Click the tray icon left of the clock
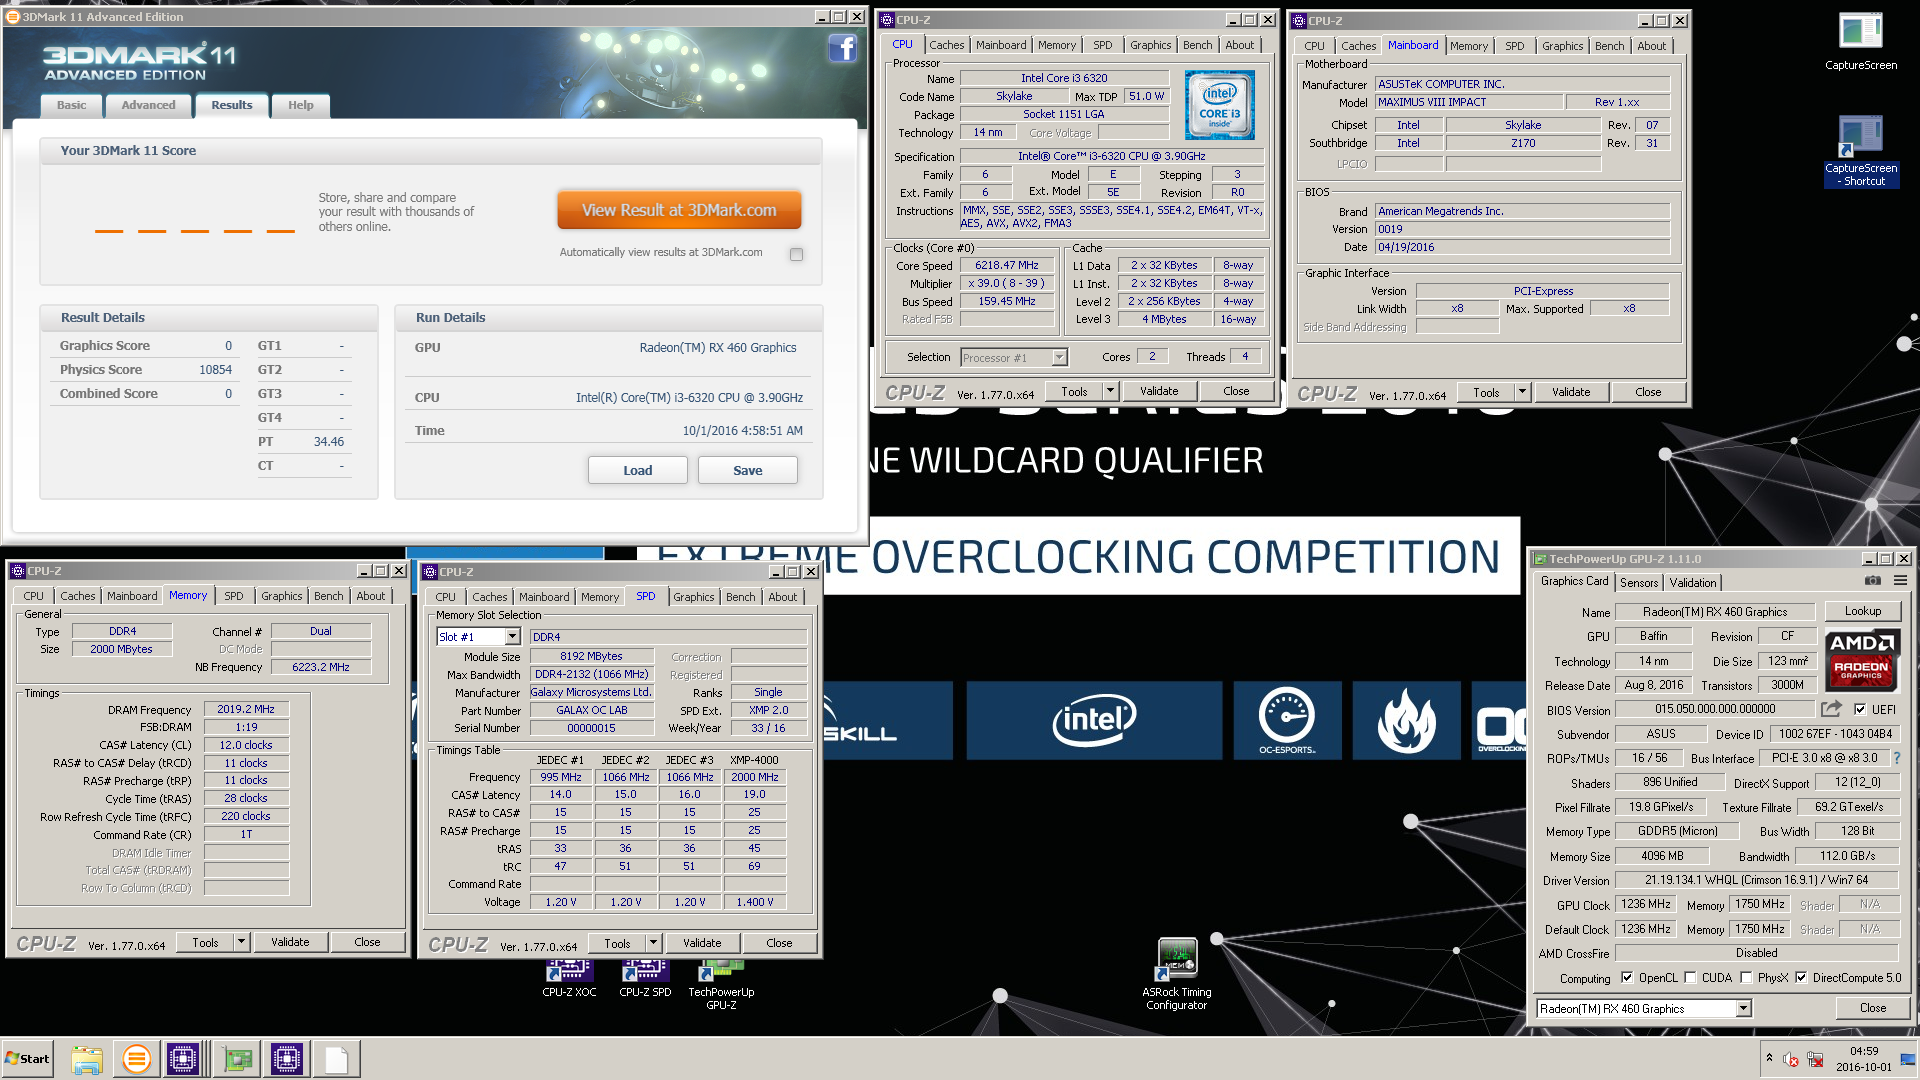This screenshot has width=1920, height=1080. 1815,1059
